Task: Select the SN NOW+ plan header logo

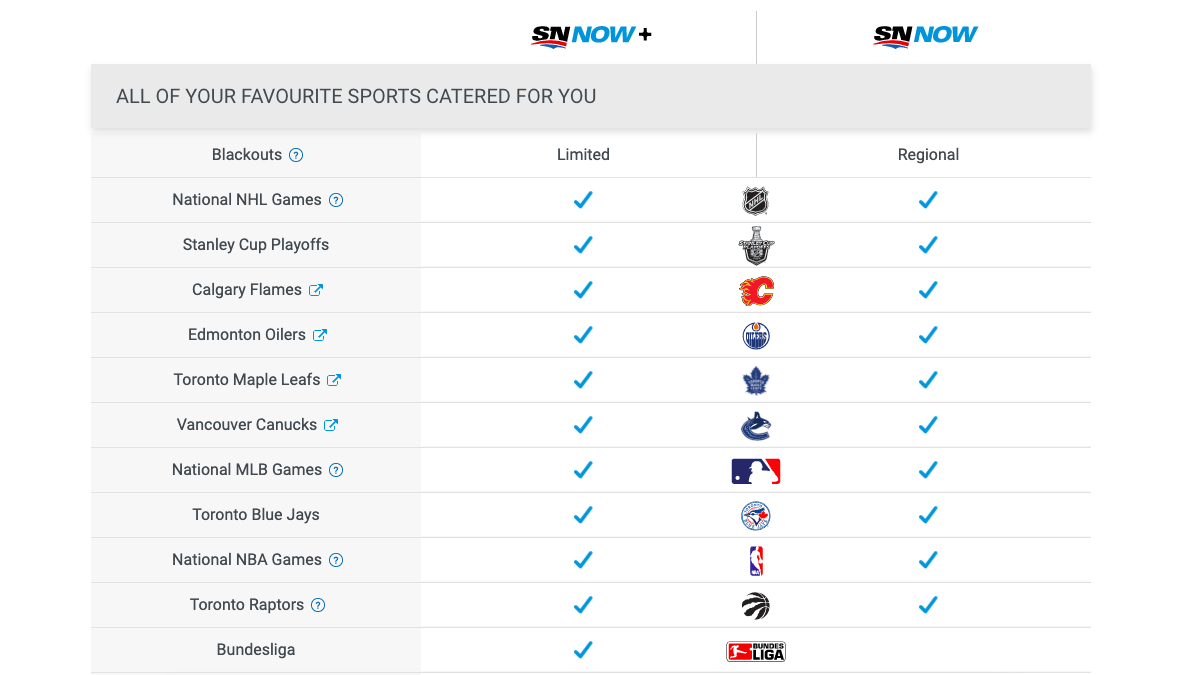Action: (591, 35)
